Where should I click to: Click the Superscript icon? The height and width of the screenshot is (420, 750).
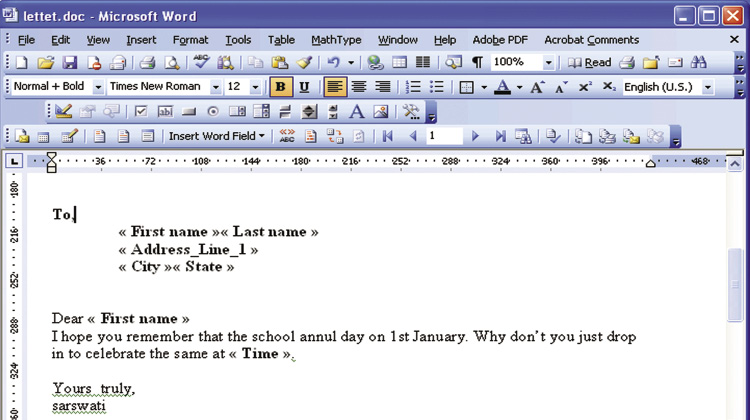586,87
